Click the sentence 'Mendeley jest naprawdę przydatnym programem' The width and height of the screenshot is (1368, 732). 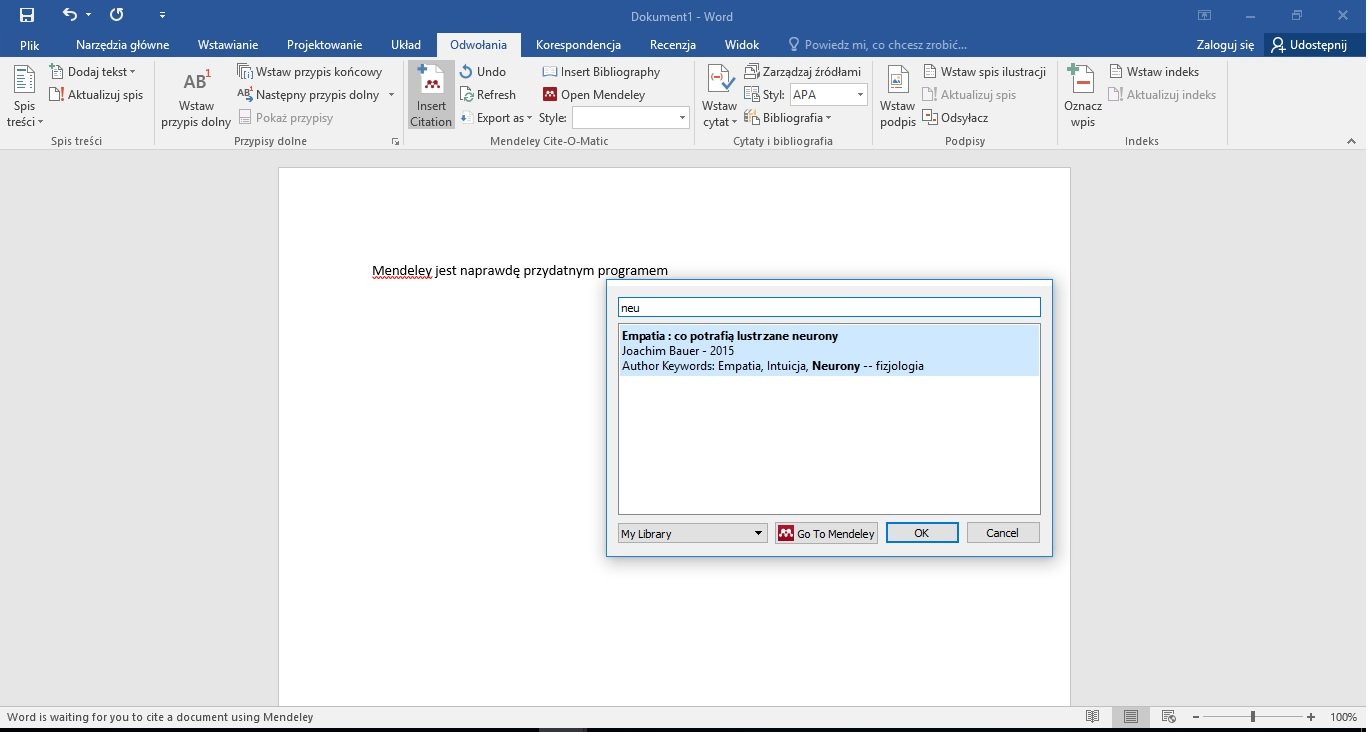[520, 271]
